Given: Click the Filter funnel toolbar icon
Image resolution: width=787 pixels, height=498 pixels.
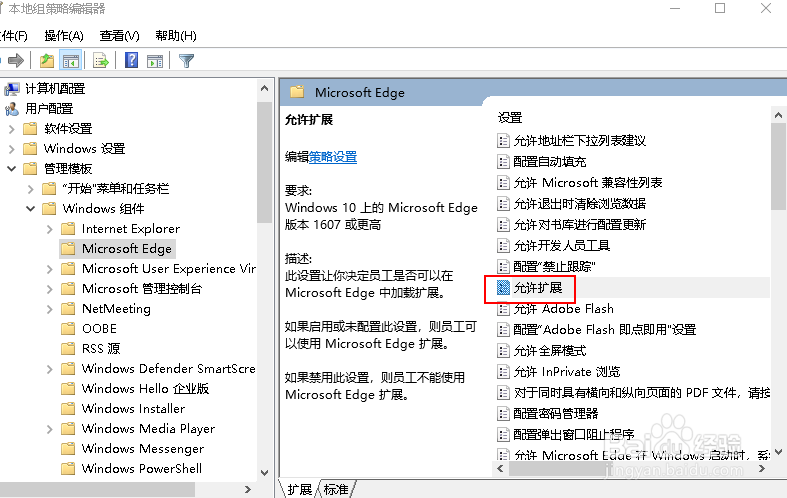Looking at the screenshot, I should pyautogui.click(x=186, y=61).
